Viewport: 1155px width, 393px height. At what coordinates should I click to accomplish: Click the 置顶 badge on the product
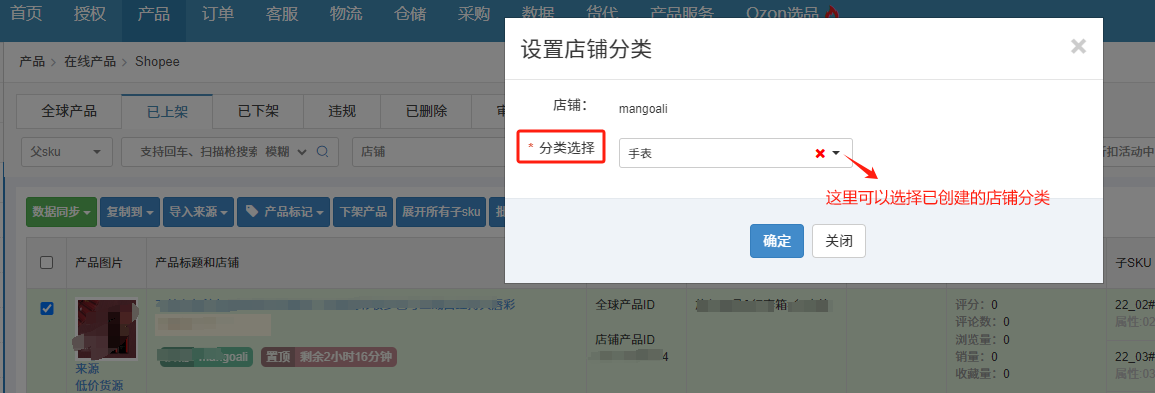coord(278,357)
